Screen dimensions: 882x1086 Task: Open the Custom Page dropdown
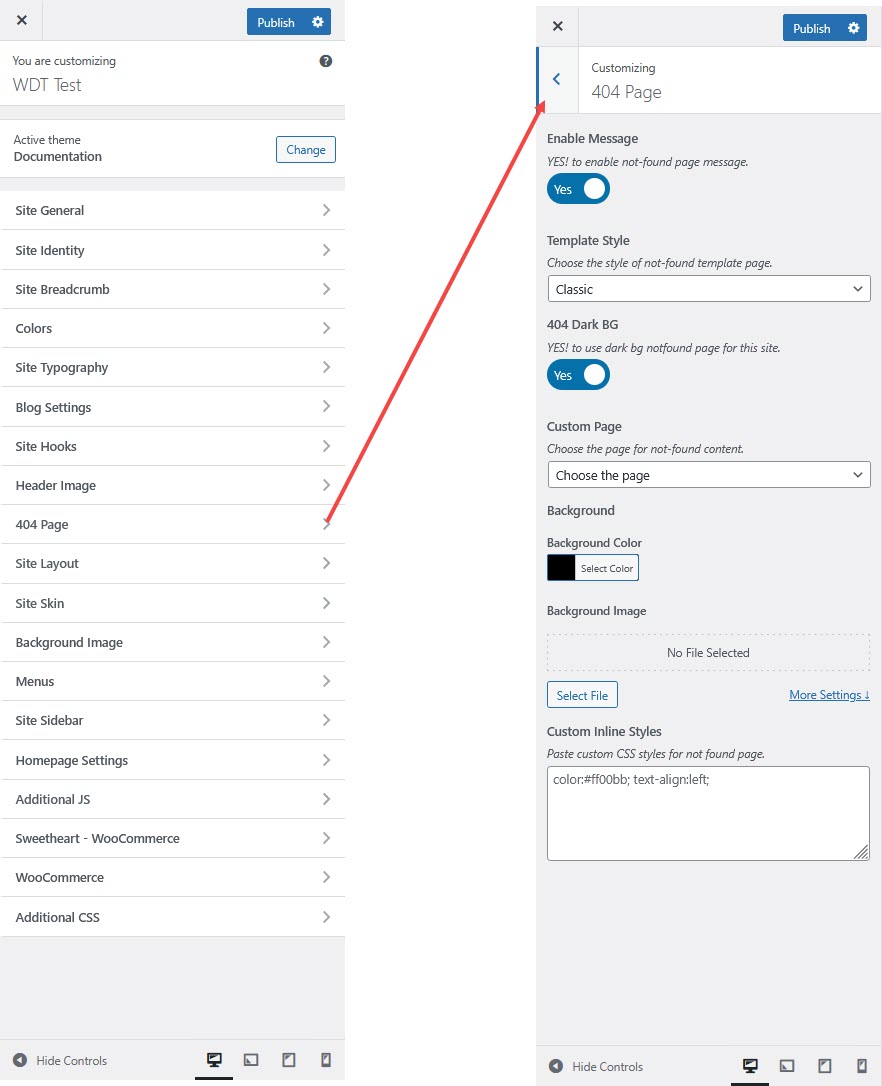709,475
